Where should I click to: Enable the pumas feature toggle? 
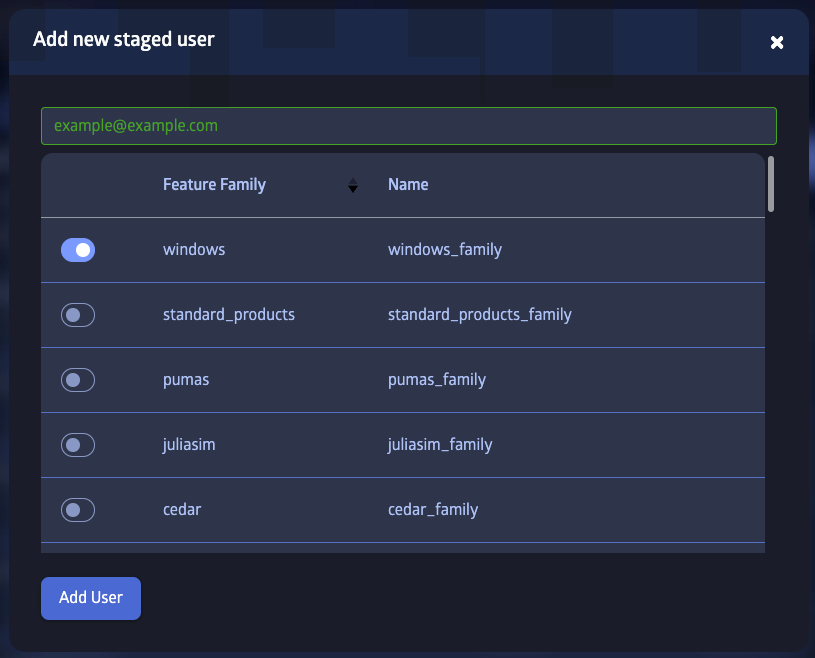click(78, 379)
